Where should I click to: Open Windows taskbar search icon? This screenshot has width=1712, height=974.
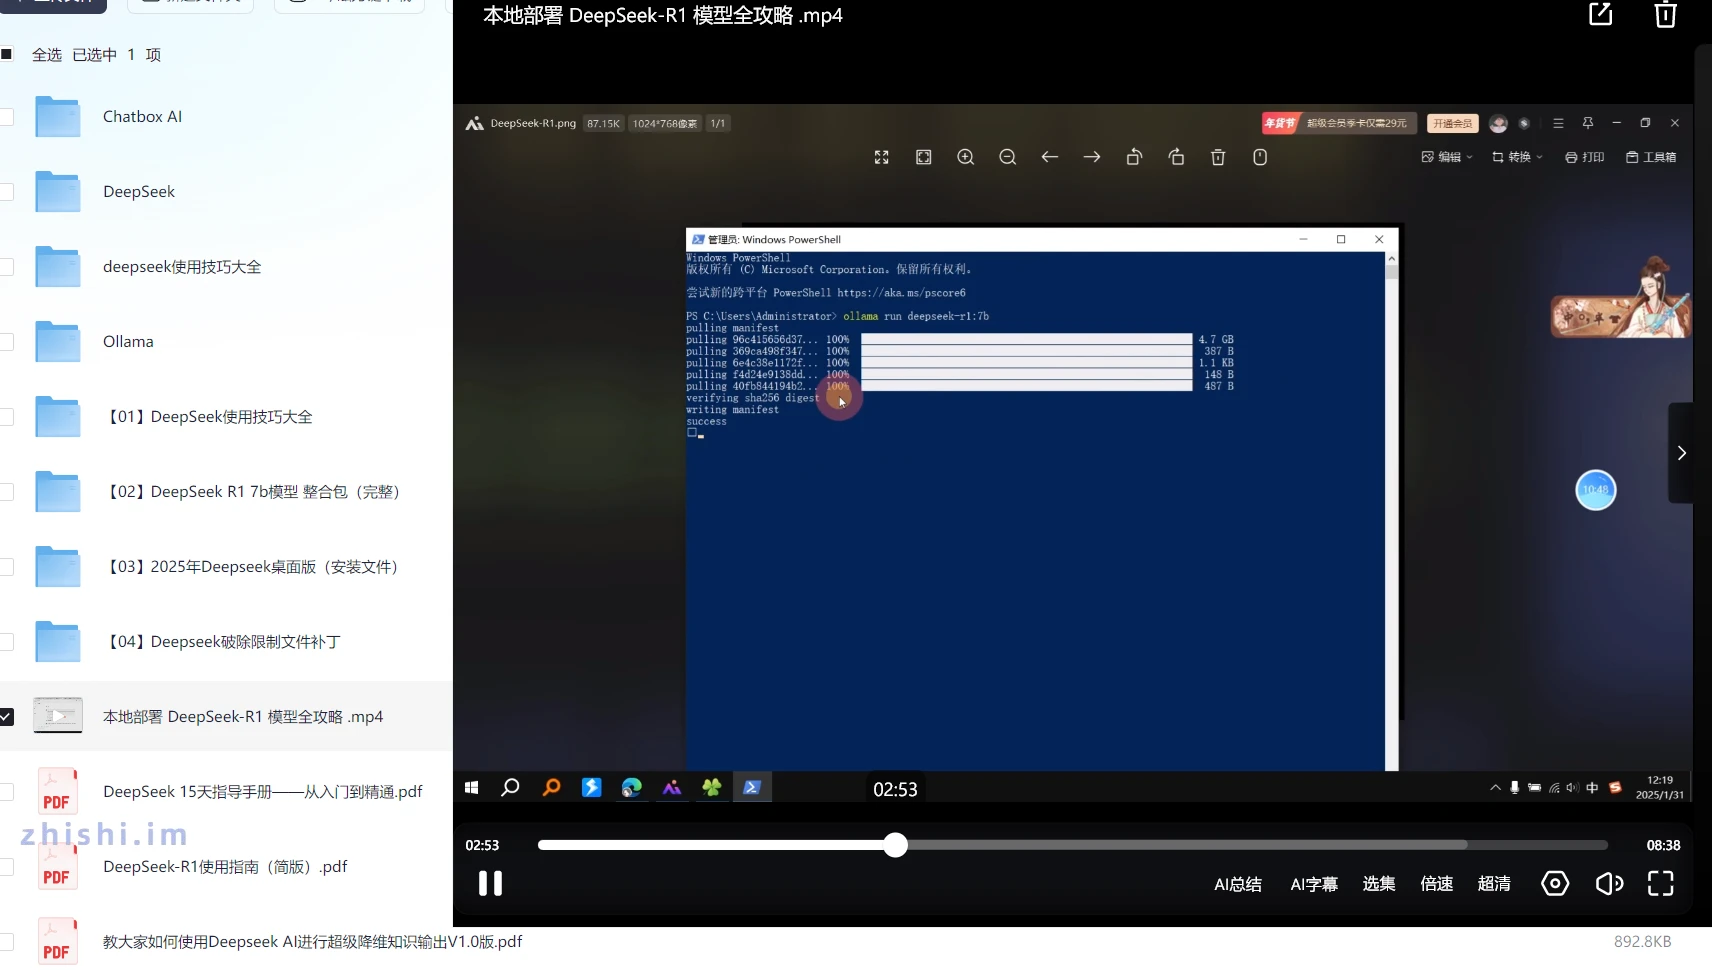[x=510, y=788]
